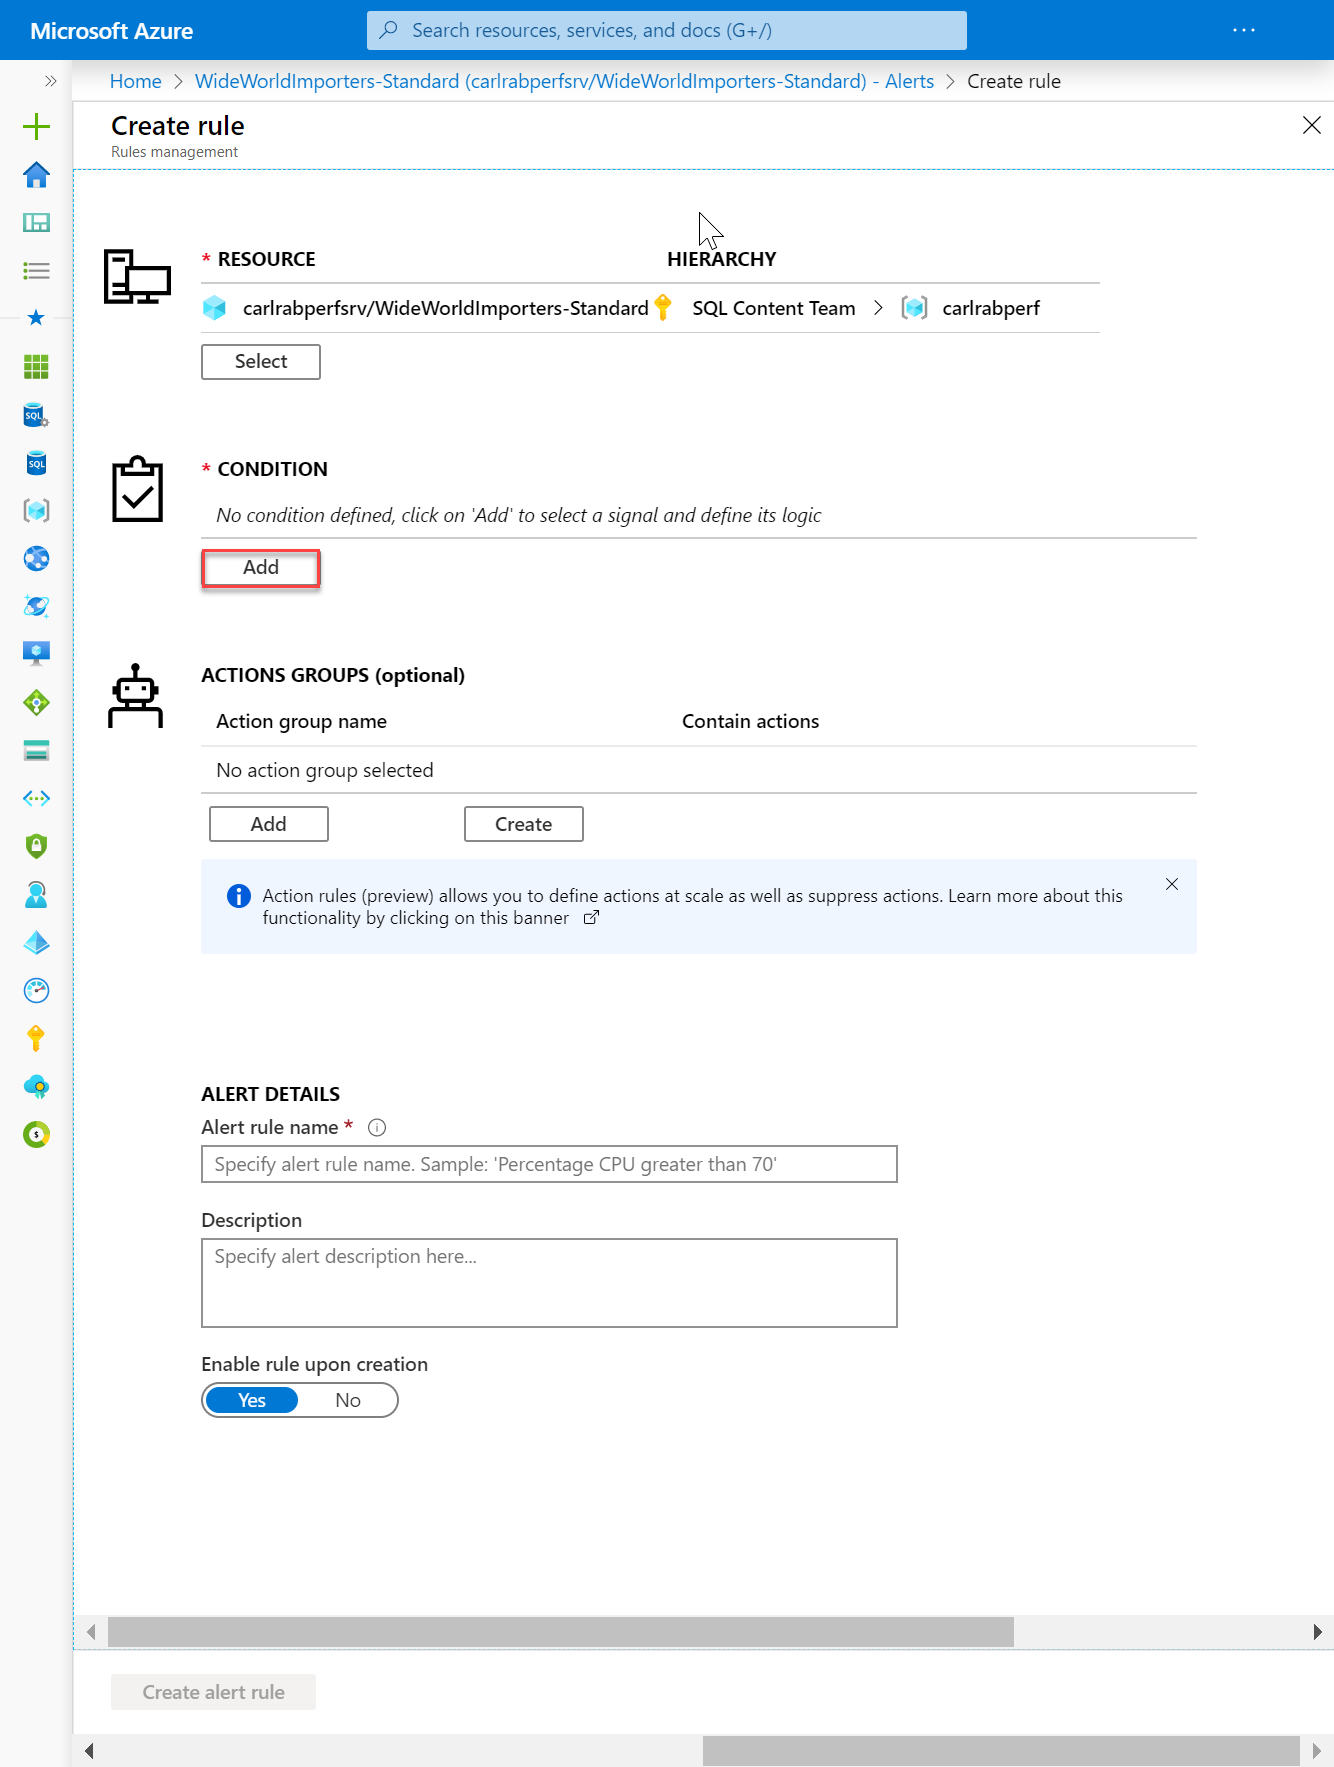Open the Cost Management dollar icon
1334x1767 pixels.
36,1134
